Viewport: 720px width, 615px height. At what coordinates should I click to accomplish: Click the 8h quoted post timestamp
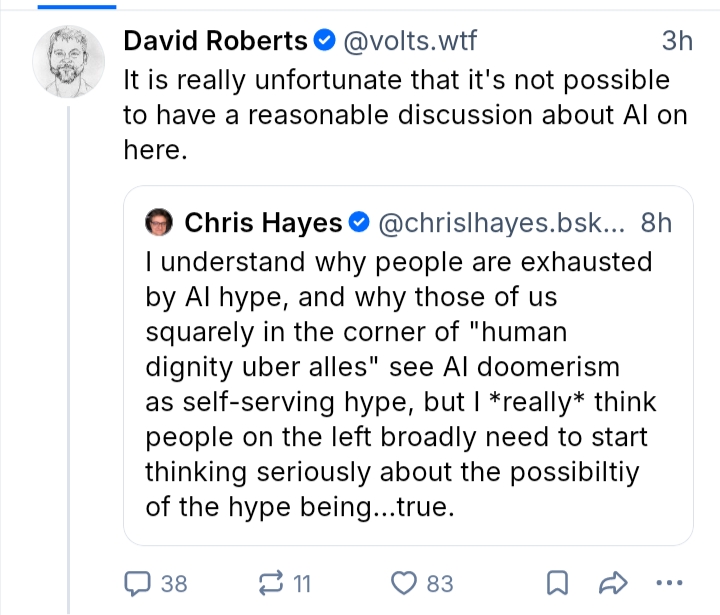656,222
